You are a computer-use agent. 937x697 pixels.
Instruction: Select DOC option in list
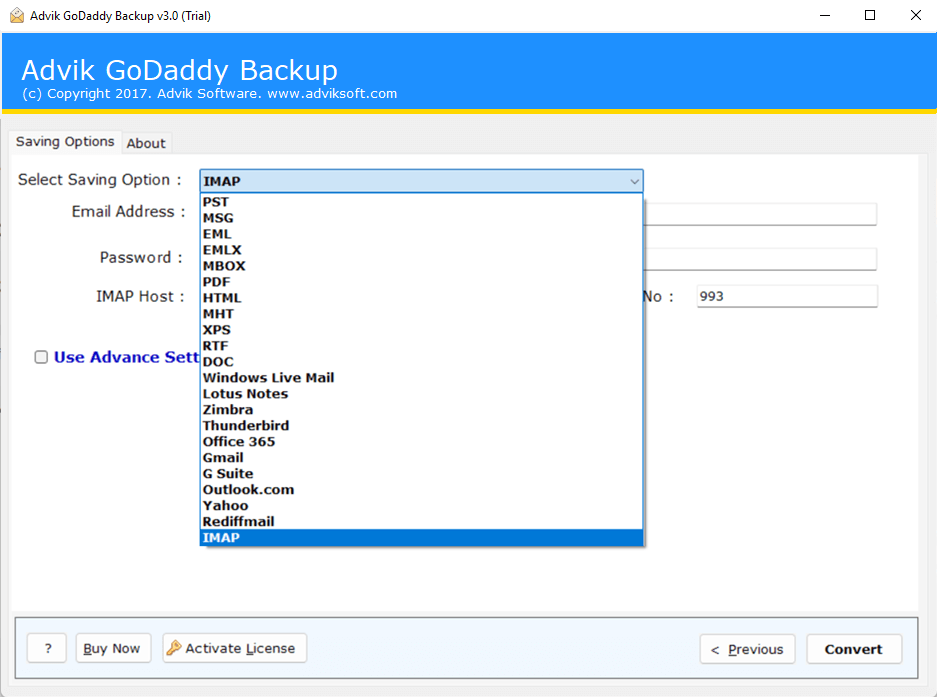click(421, 362)
